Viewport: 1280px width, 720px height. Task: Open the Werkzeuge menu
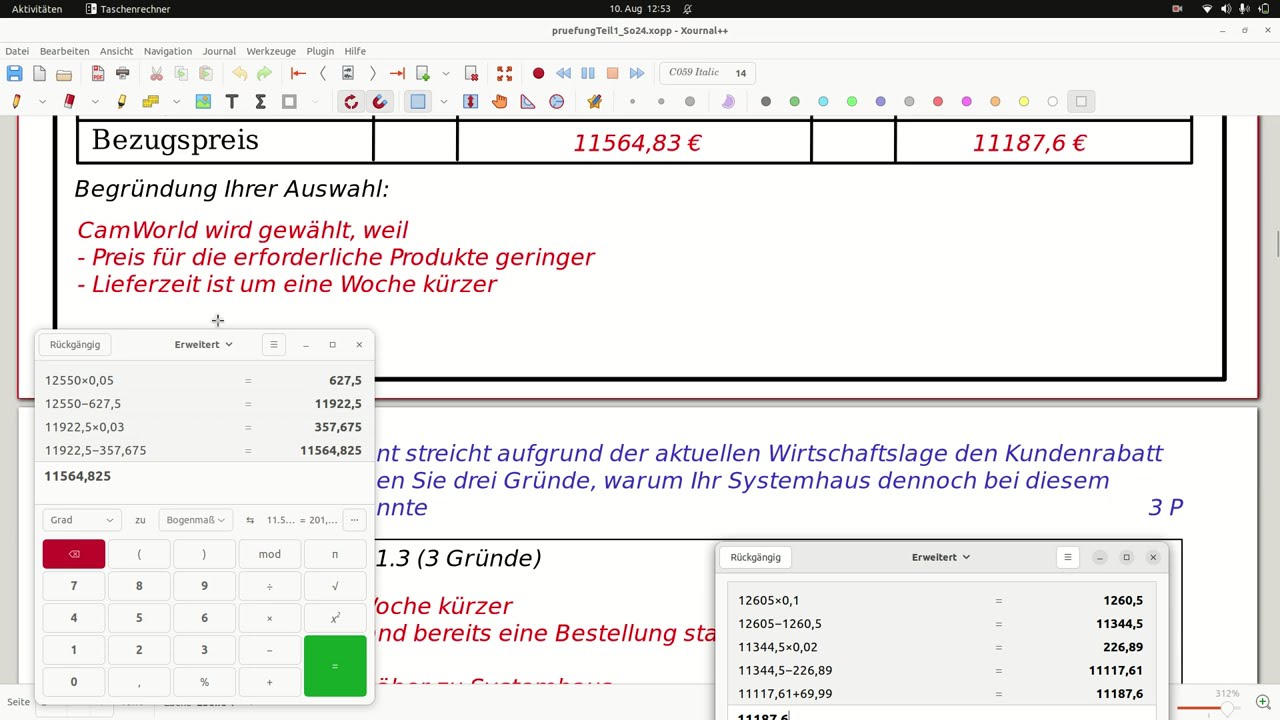point(271,51)
